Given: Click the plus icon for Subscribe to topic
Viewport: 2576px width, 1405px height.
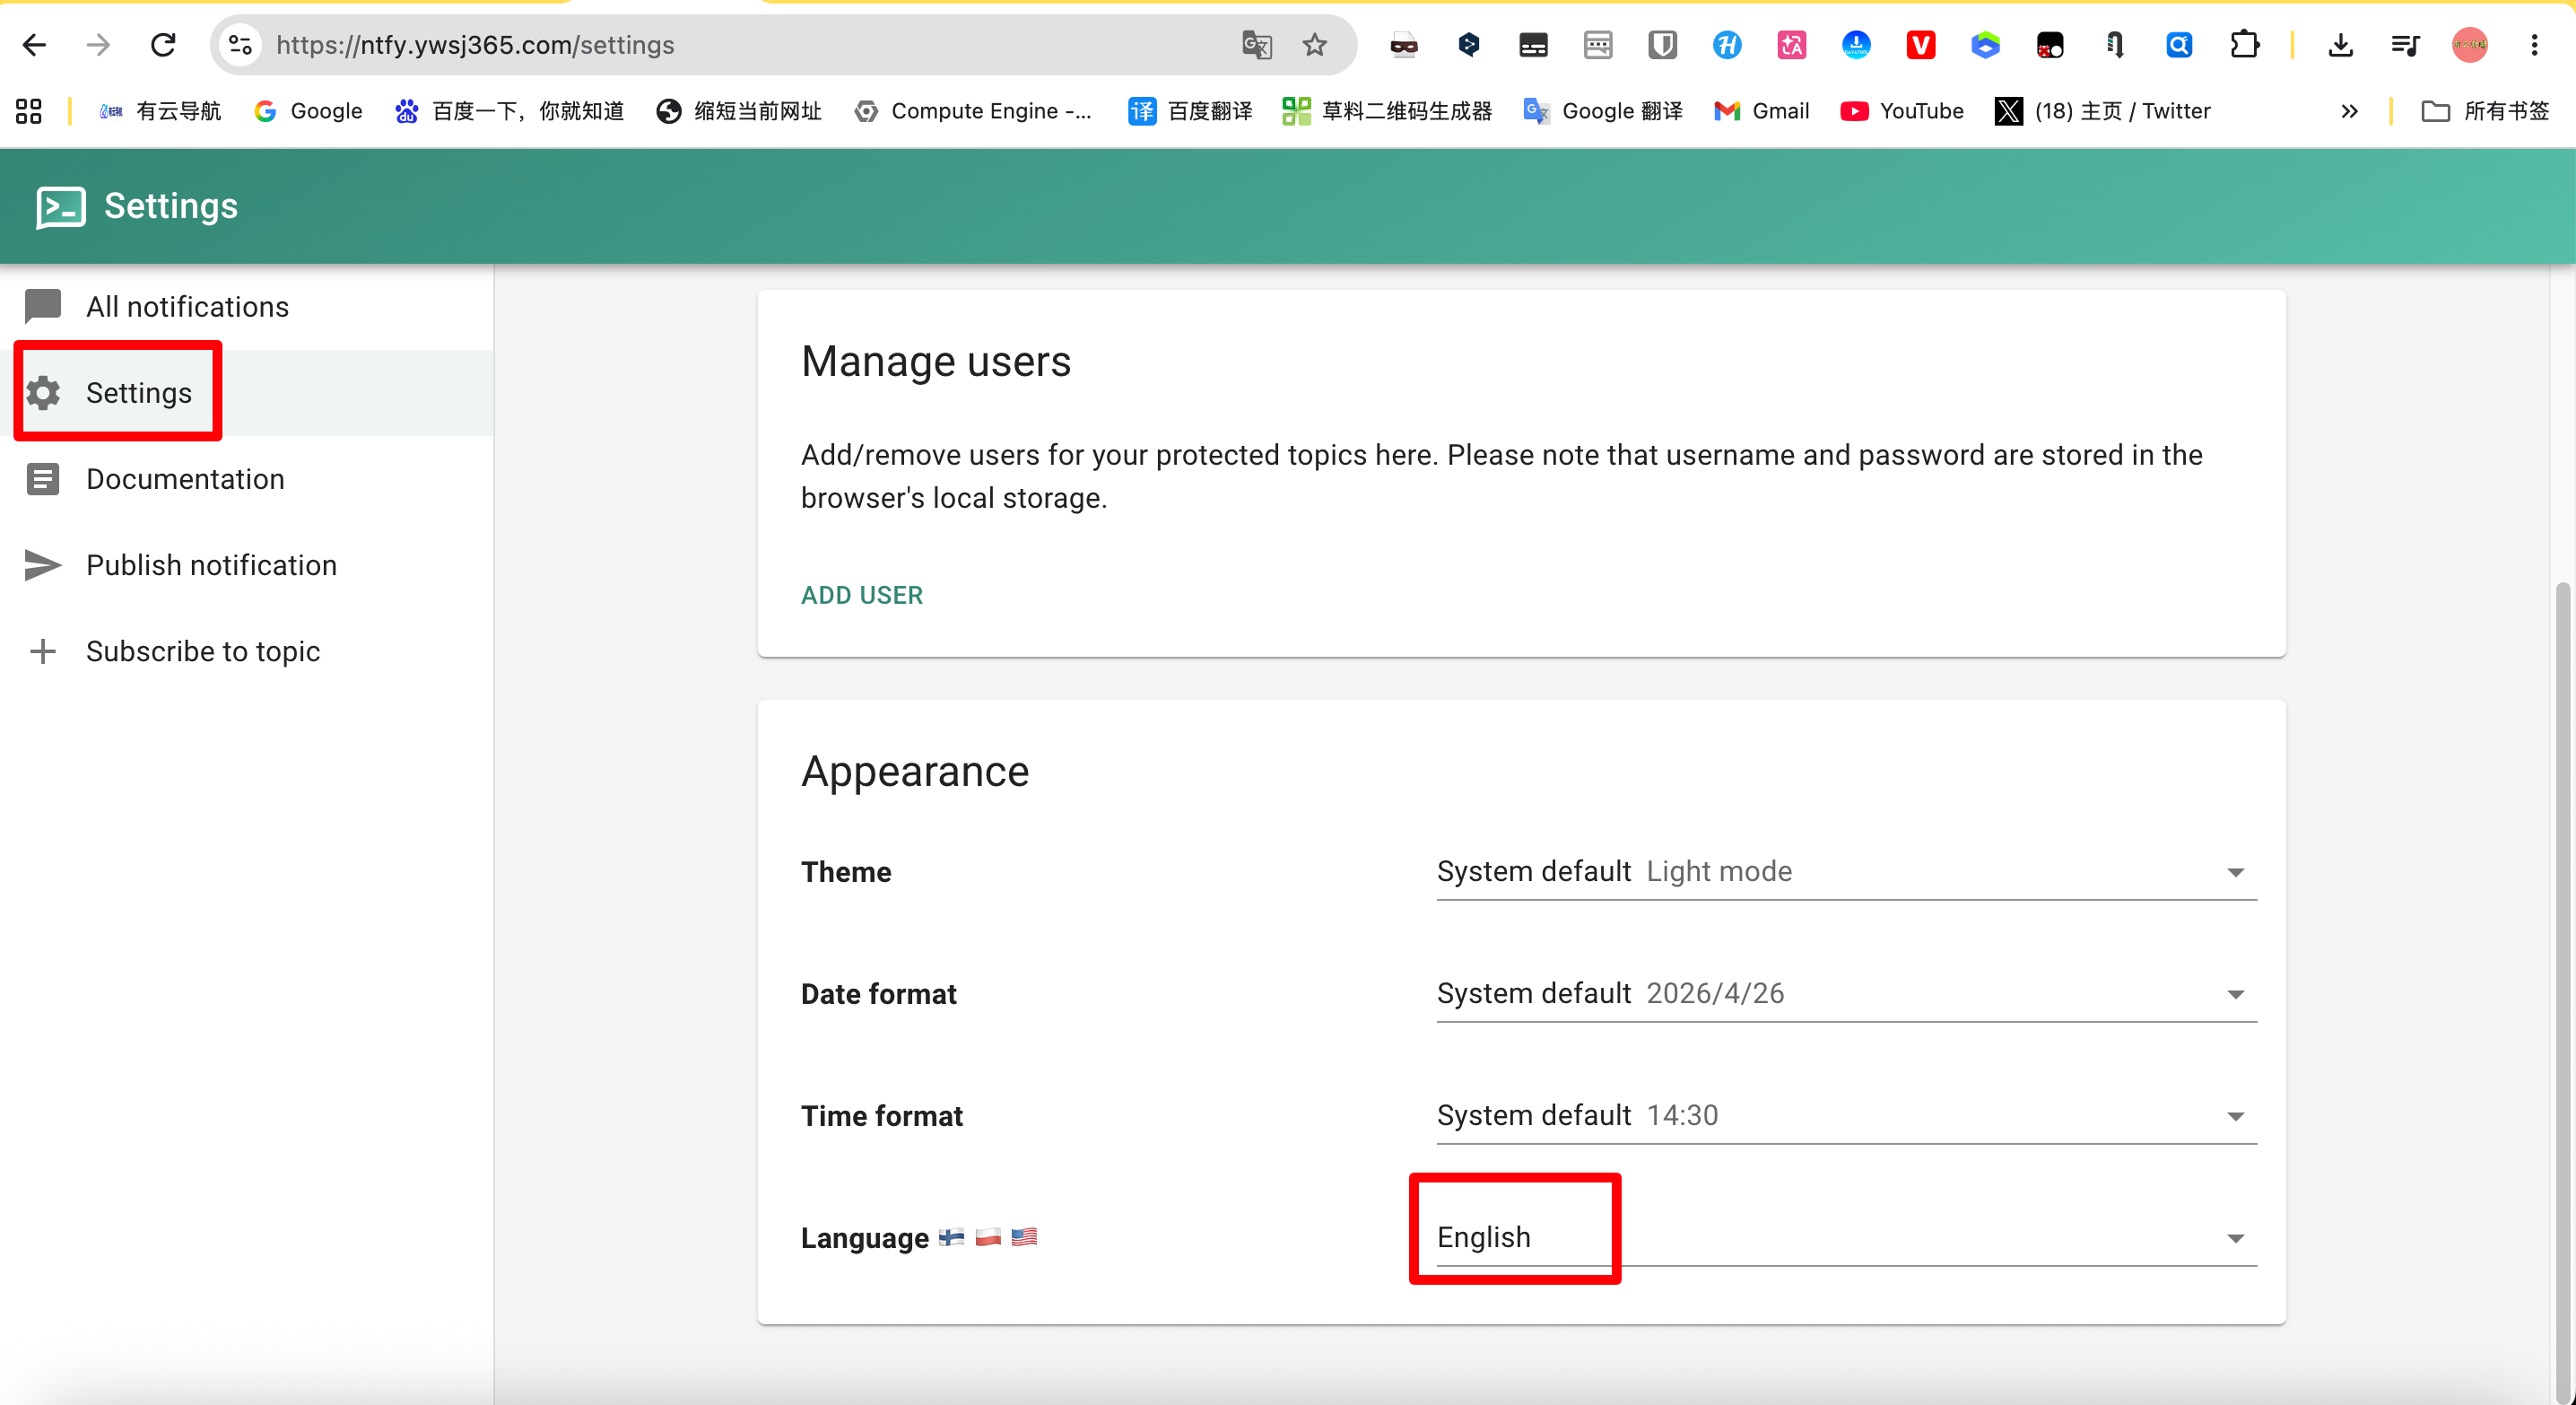Looking at the screenshot, I should click(43, 651).
